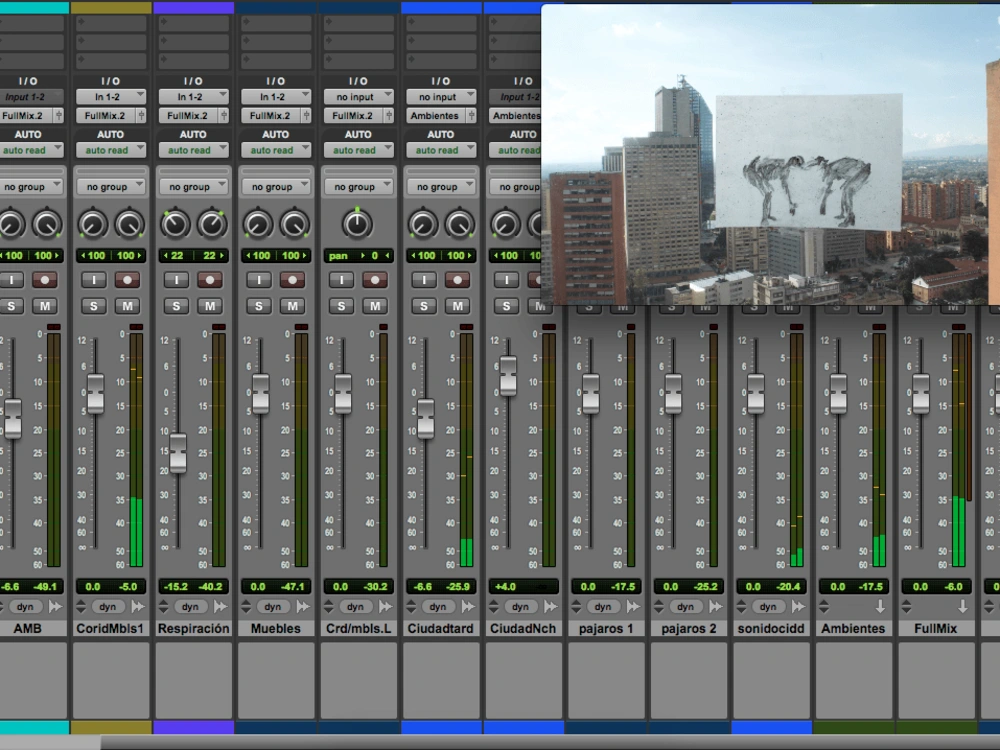
Task: Toggle input monitoring on CiudadNch track
Action: [506, 280]
